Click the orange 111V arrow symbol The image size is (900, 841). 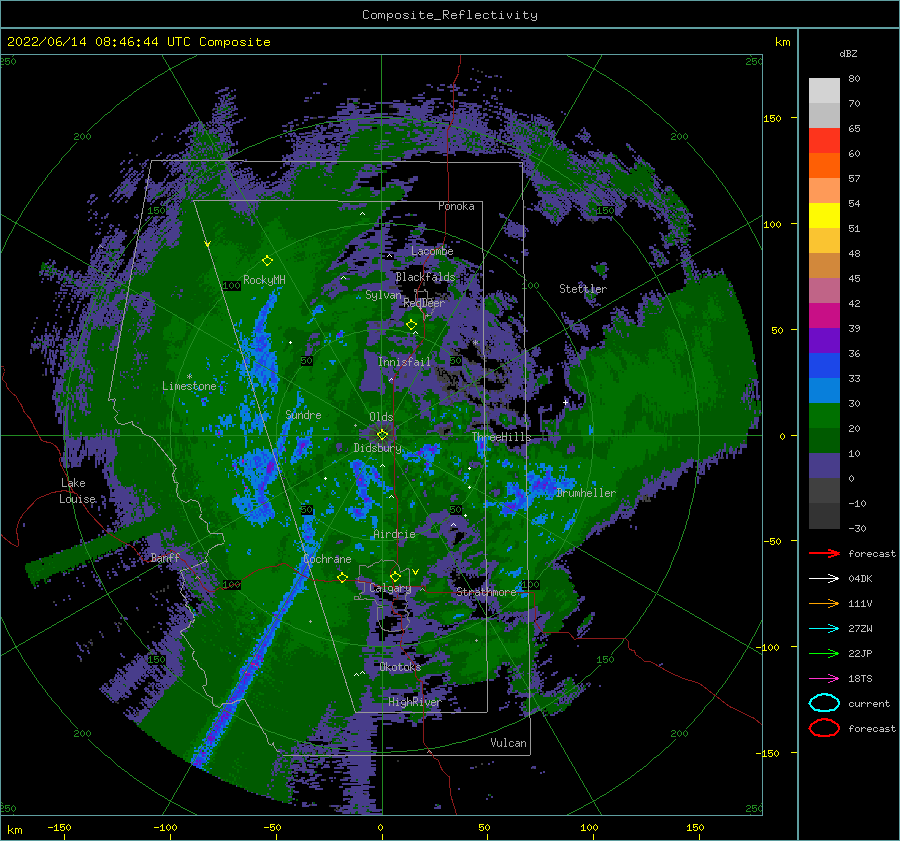(824, 603)
